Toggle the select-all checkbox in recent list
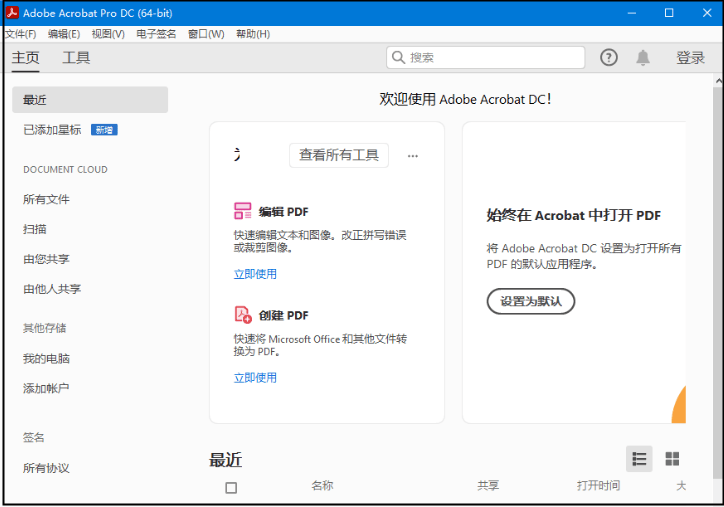The width and height of the screenshot is (724, 507). coord(231,488)
